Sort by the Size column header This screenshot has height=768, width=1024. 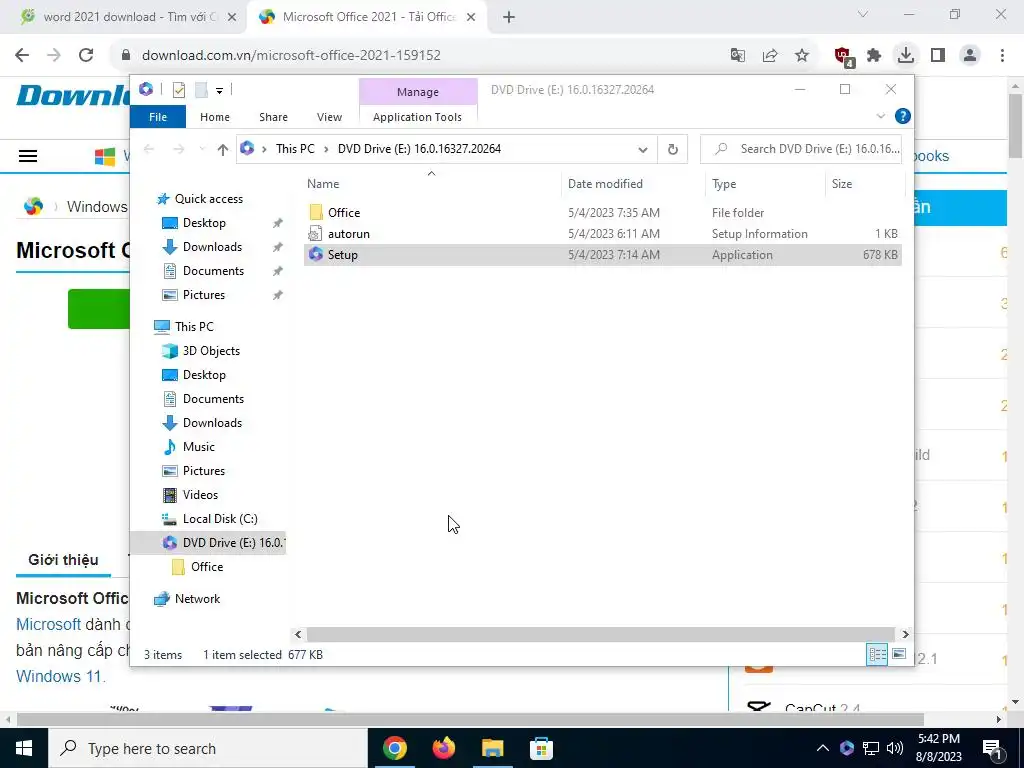865,184
